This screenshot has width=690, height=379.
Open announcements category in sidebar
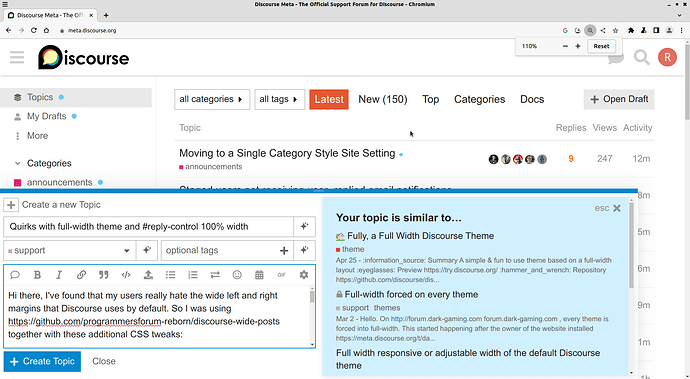coord(59,182)
